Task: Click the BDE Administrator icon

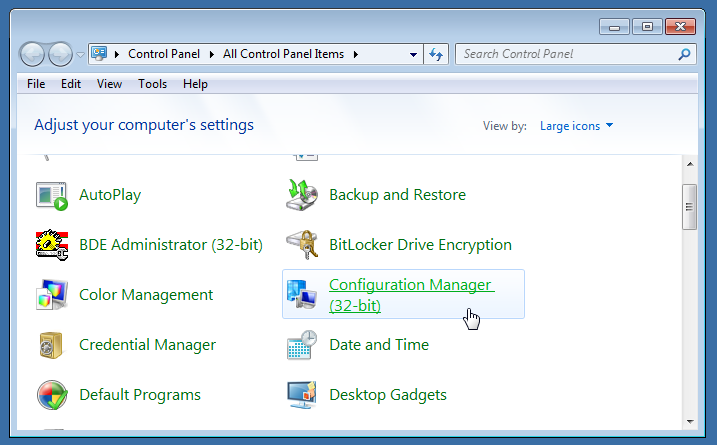Action: 52,245
